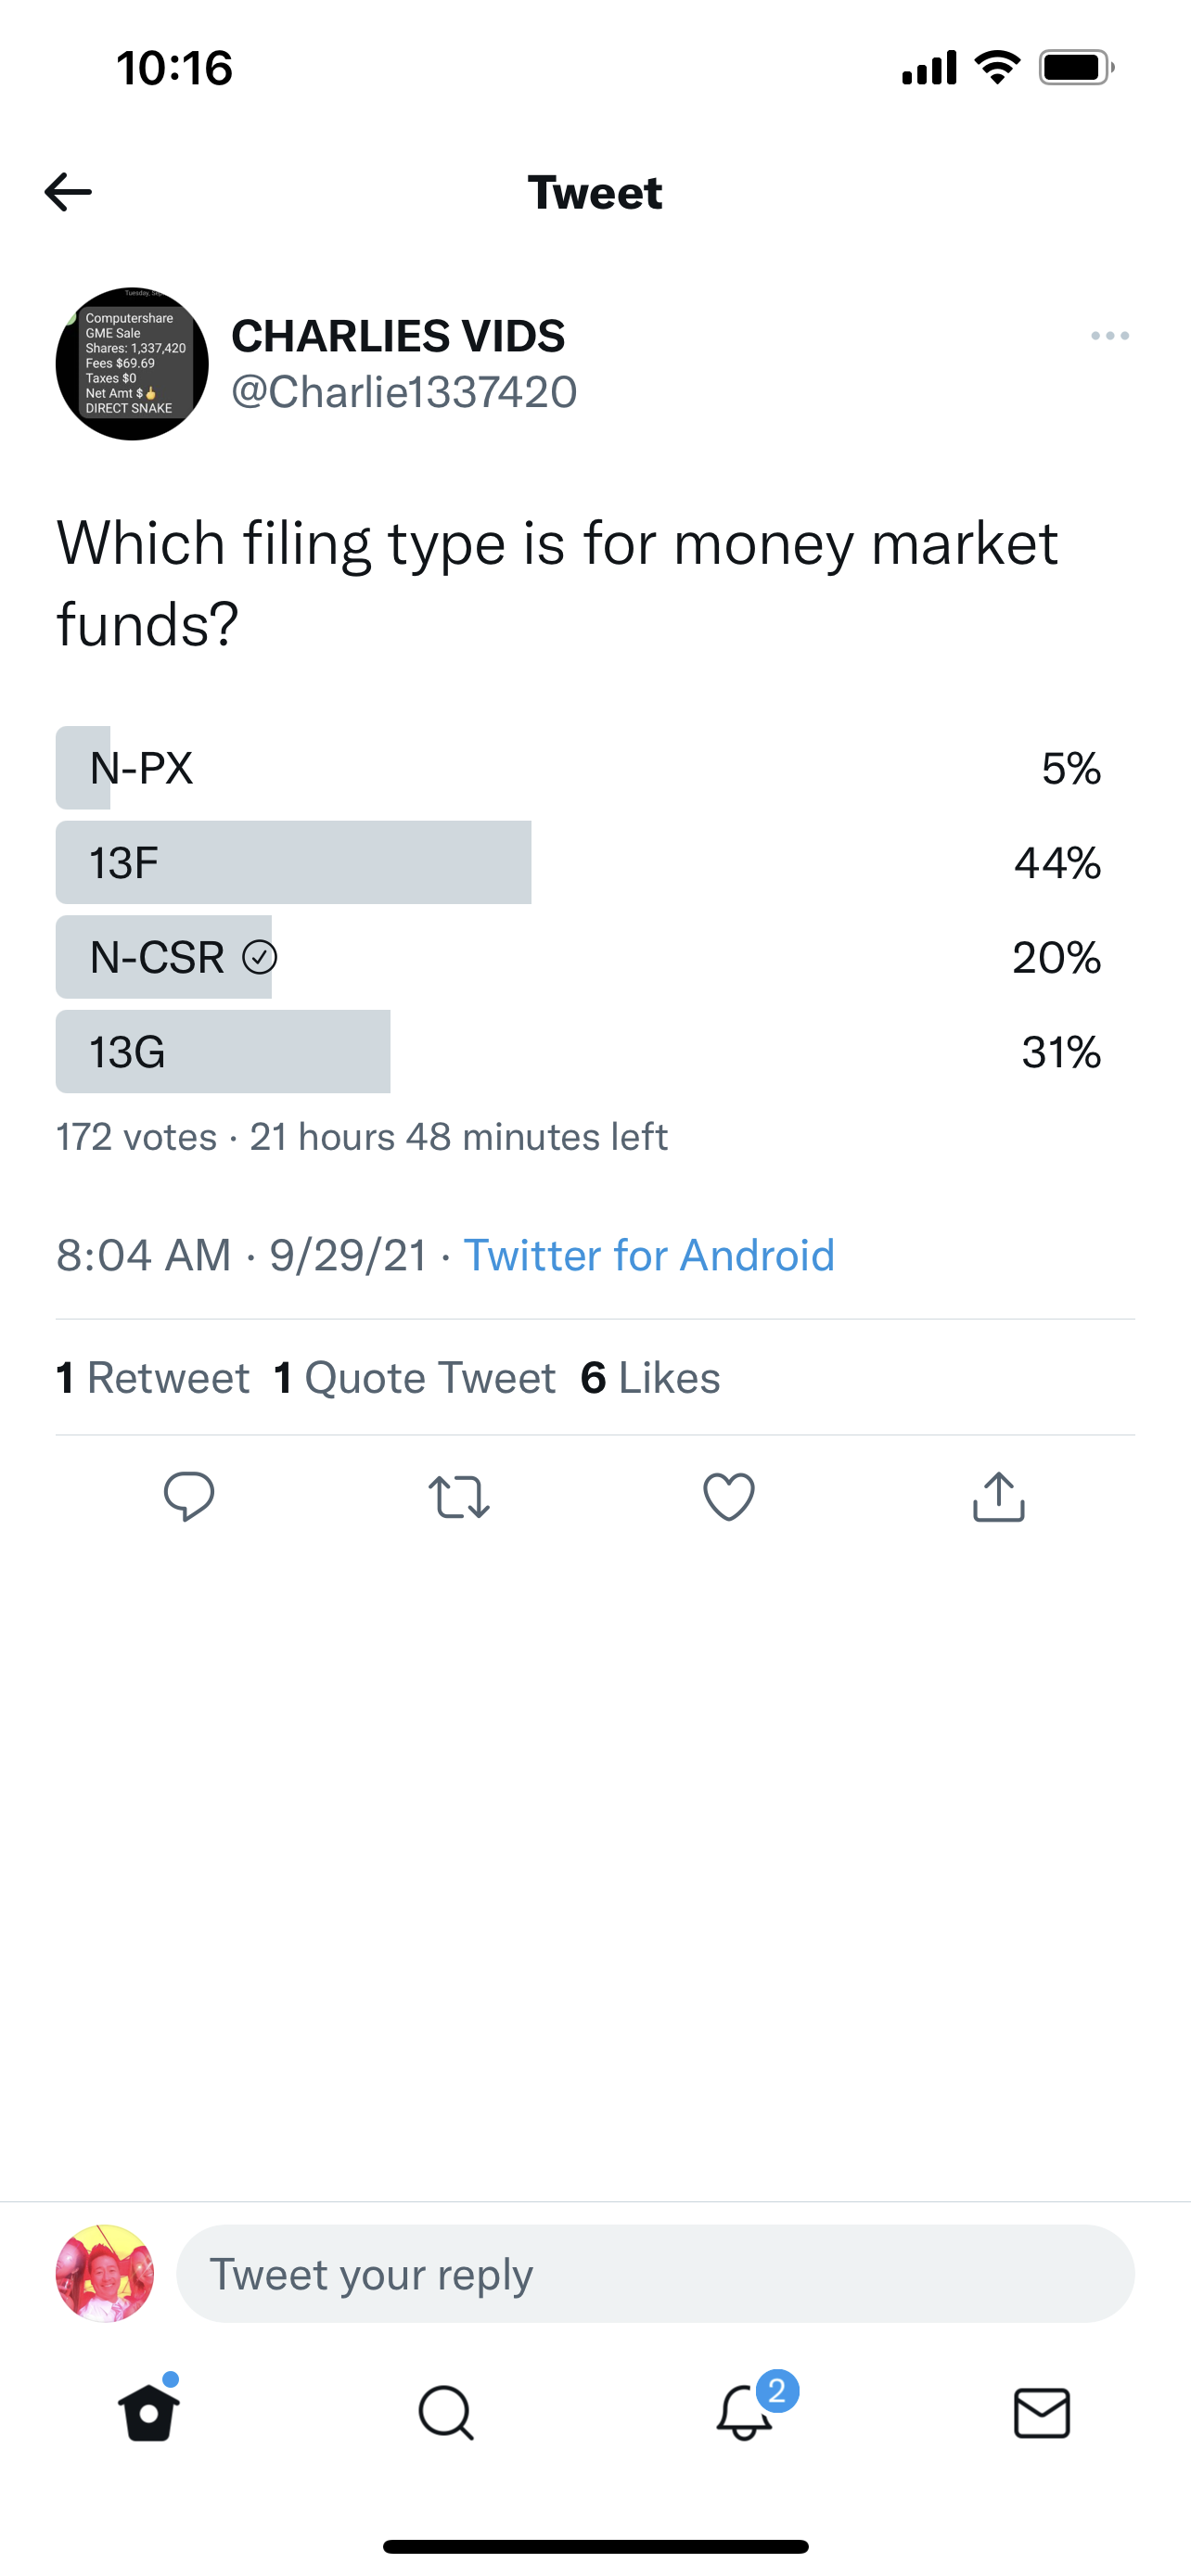
Task: Tap the back arrow icon
Action: (x=68, y=192)
